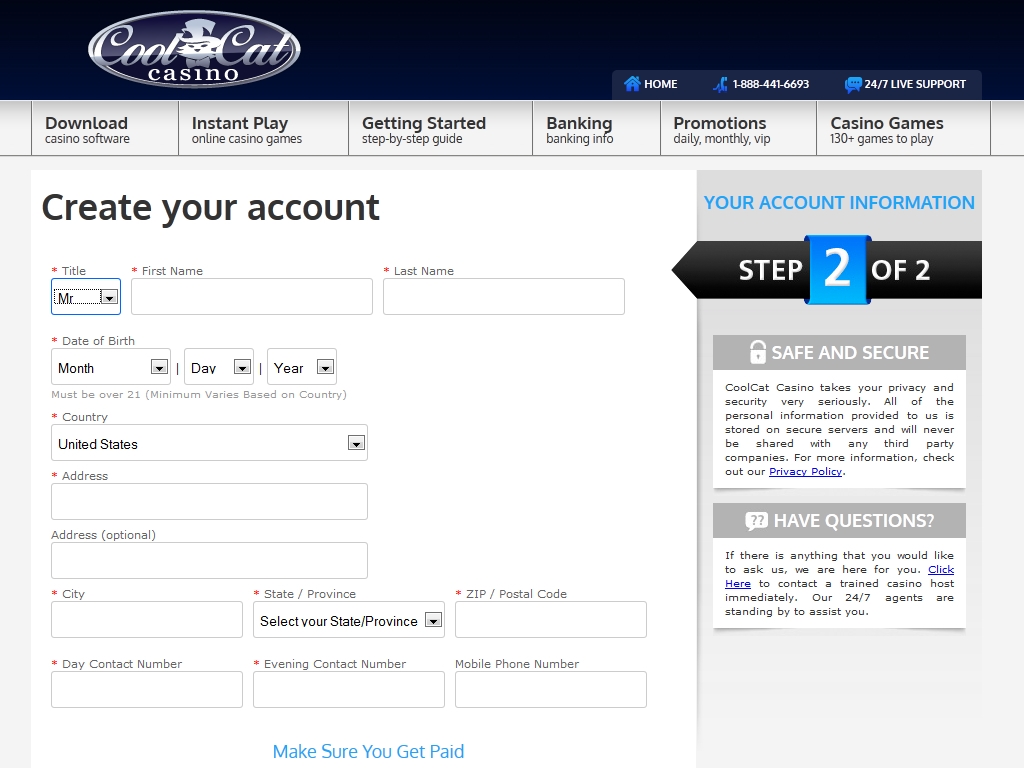
Task: Click the CoolCat Casino logo
Action: click(x=194, y=50)
